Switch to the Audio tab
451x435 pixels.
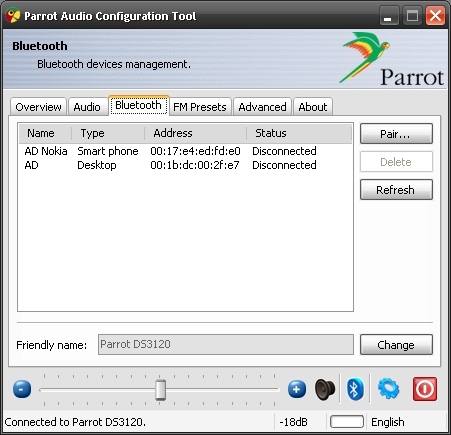click(x=87, y=107)
